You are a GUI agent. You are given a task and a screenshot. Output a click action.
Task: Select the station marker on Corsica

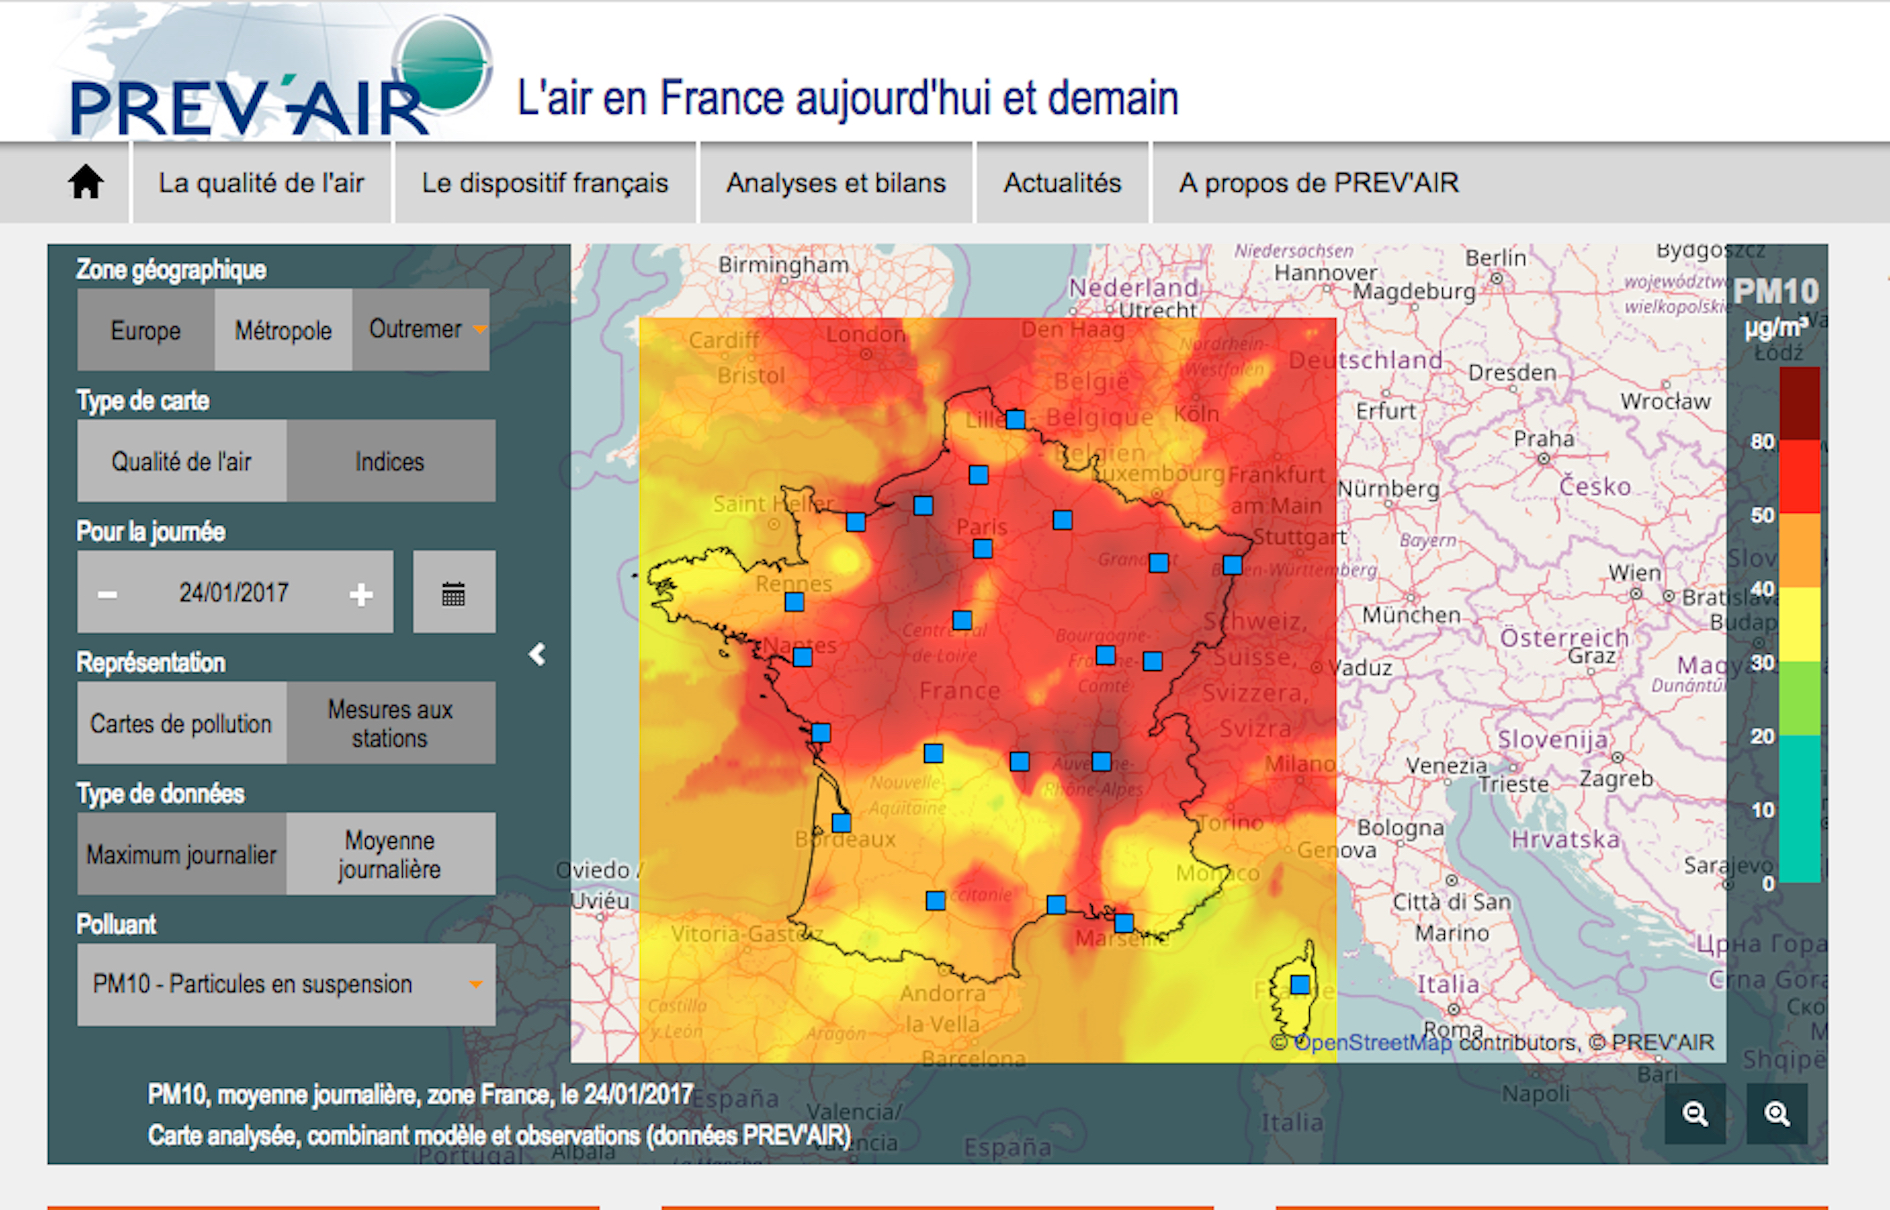[x=1300, y=984]
